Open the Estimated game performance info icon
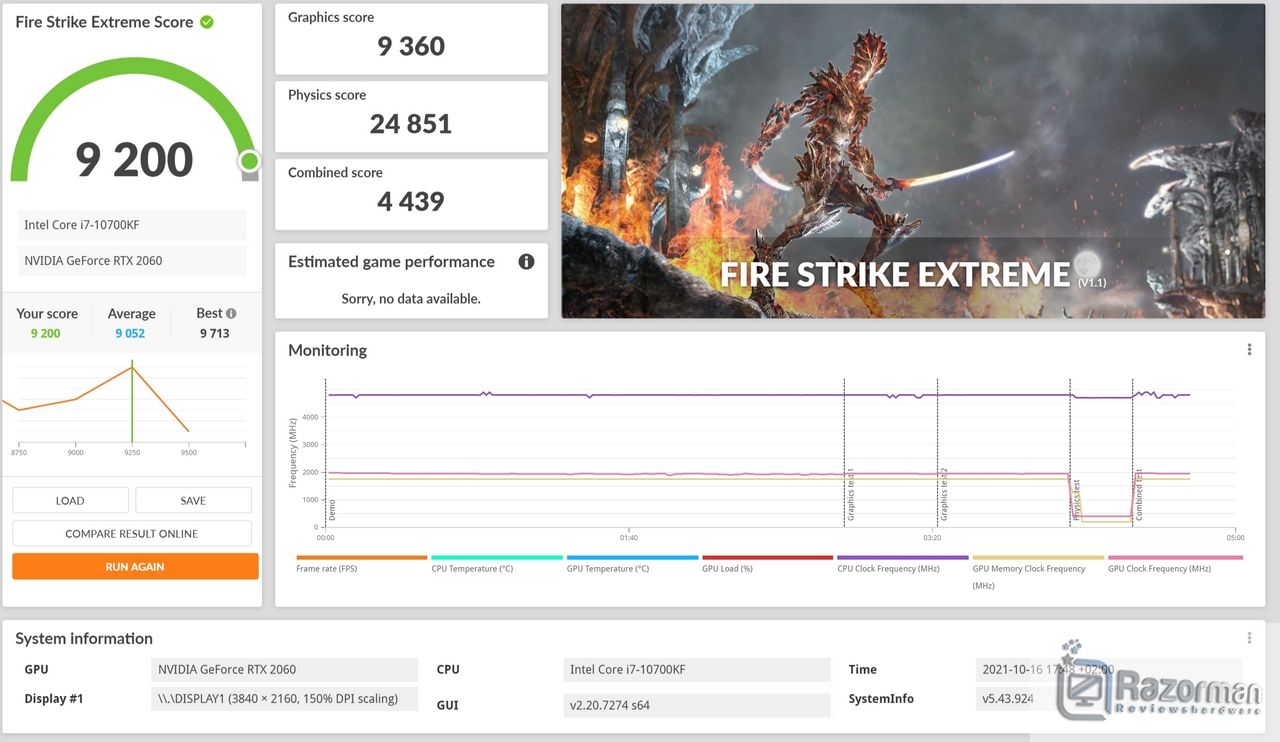 click(526, 262)
